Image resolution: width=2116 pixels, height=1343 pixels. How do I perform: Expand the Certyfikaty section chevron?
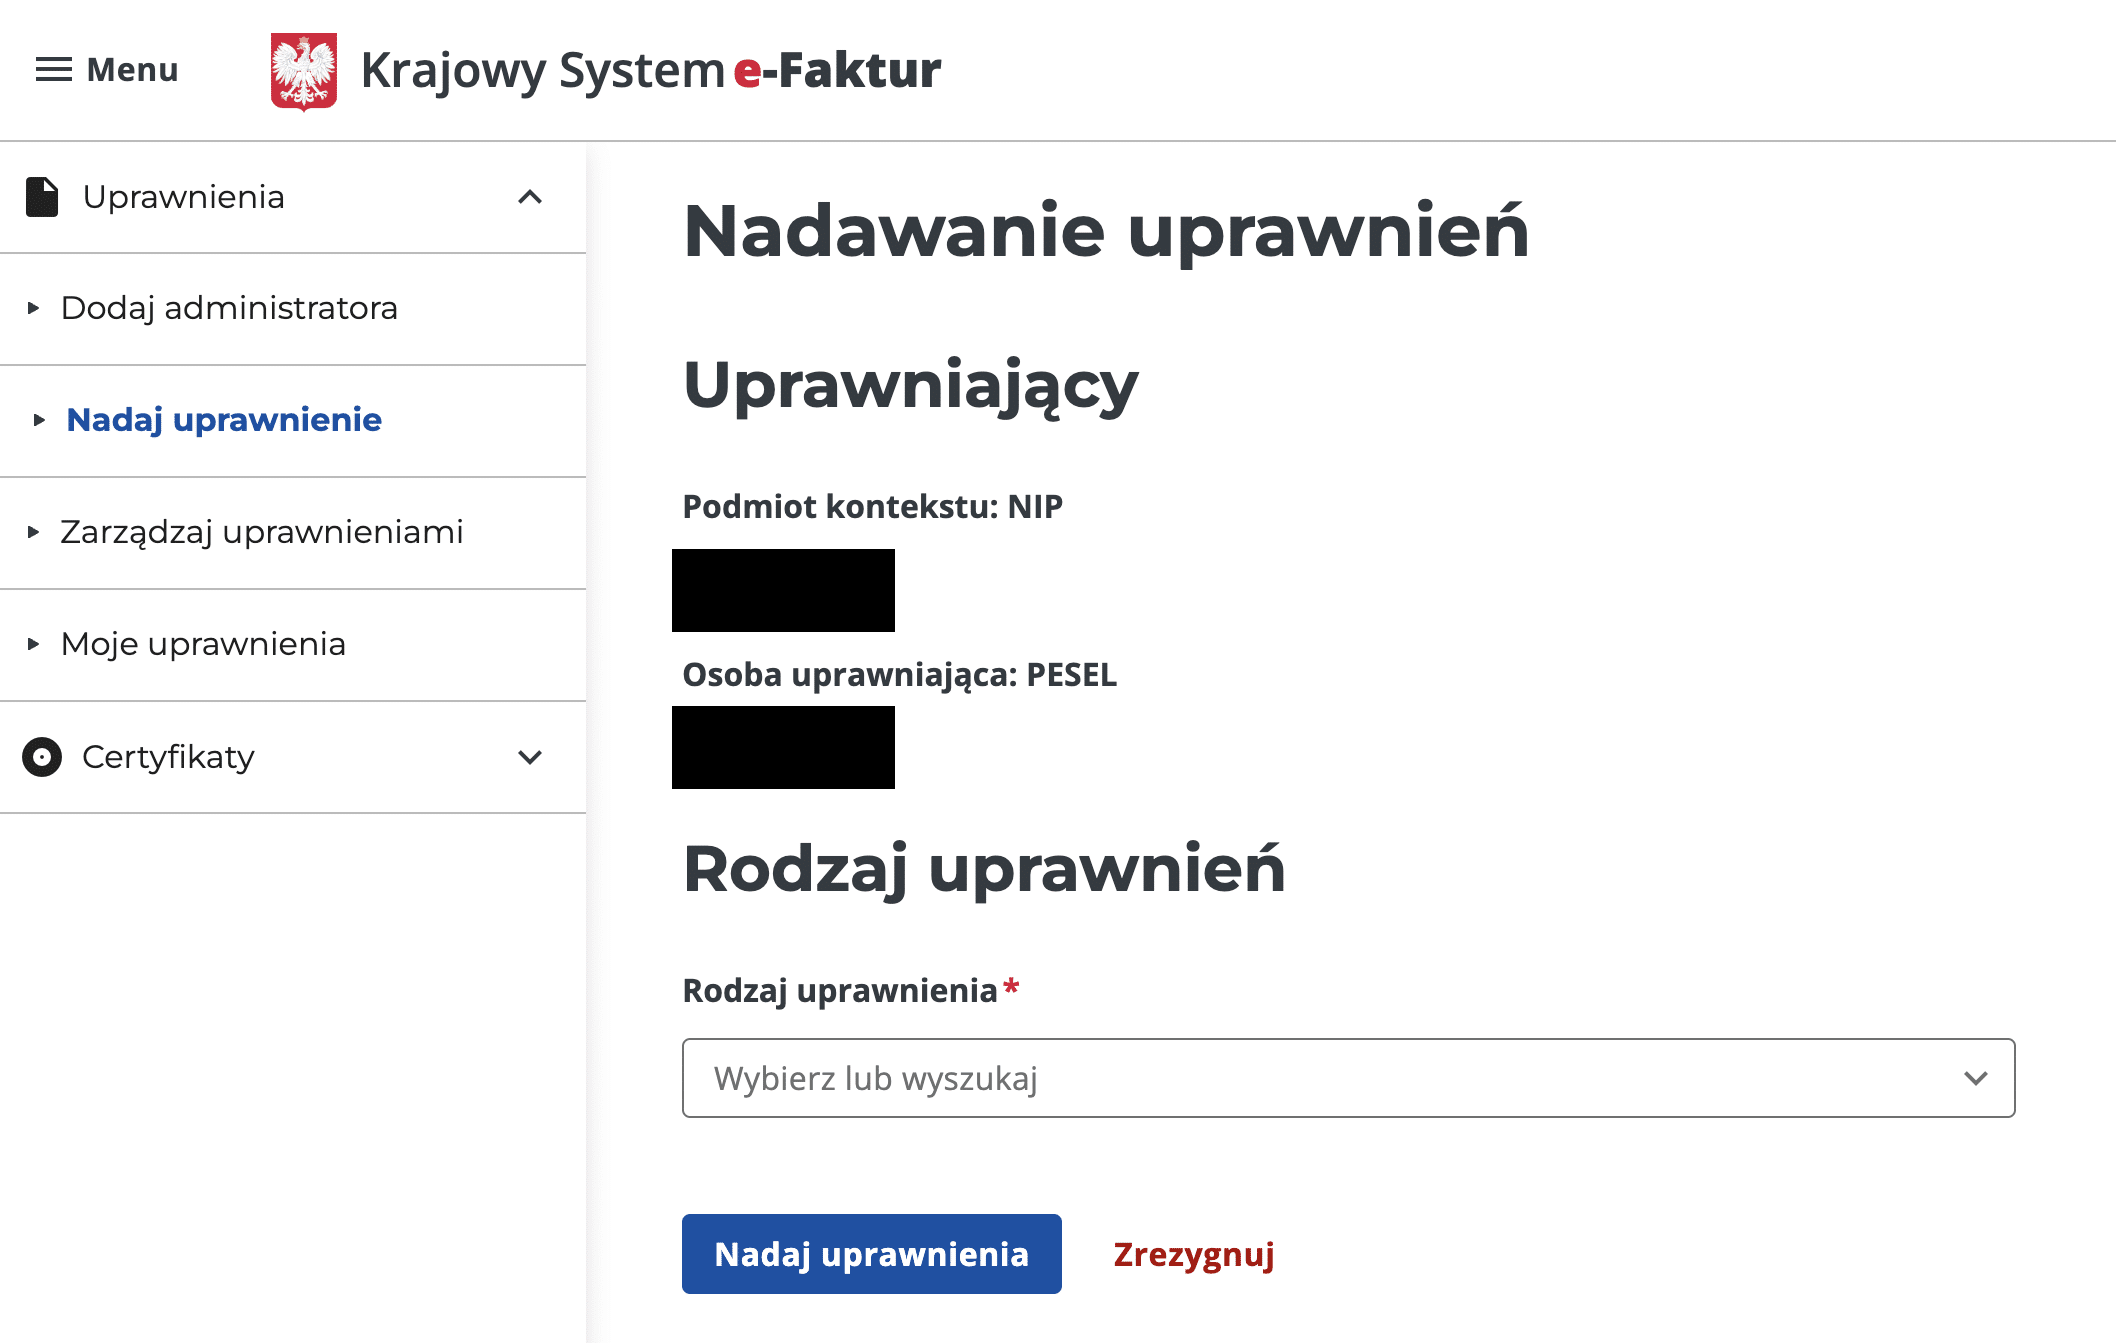(x=530, y=757)
